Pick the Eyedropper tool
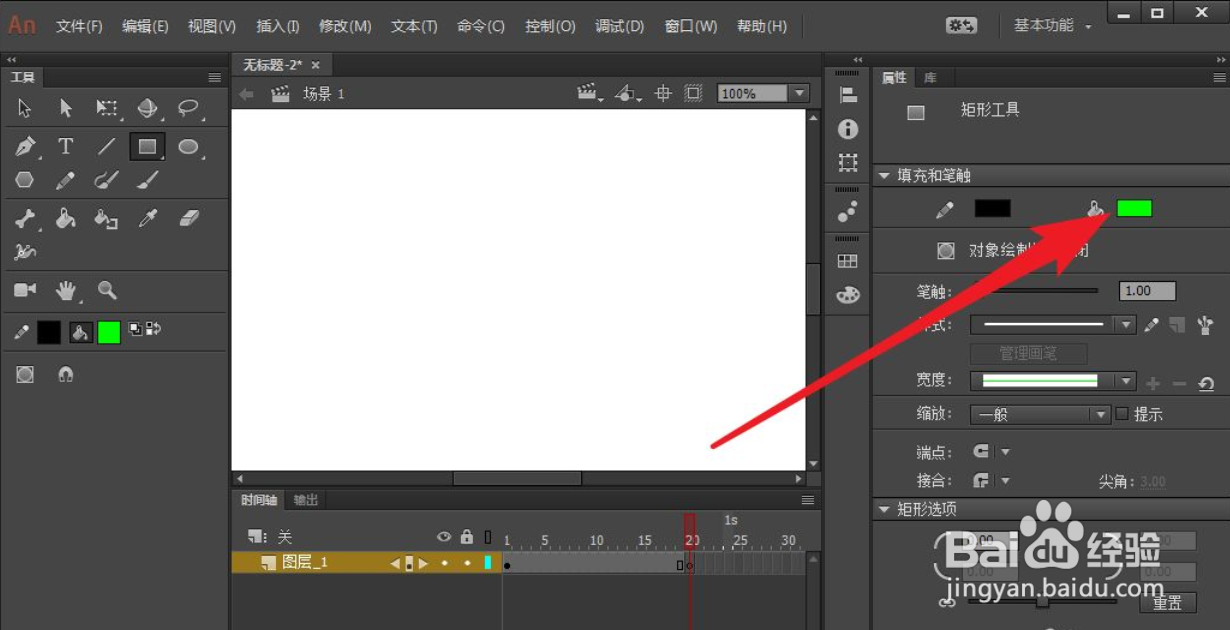Screen dimensions: 1230x630 point(147,218)
